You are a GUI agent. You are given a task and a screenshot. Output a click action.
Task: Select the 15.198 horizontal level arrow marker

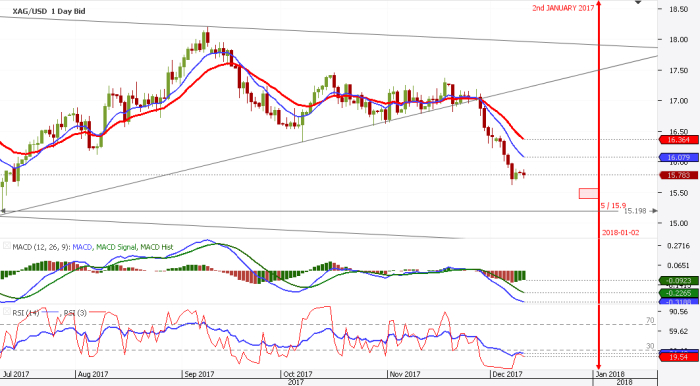654,211
